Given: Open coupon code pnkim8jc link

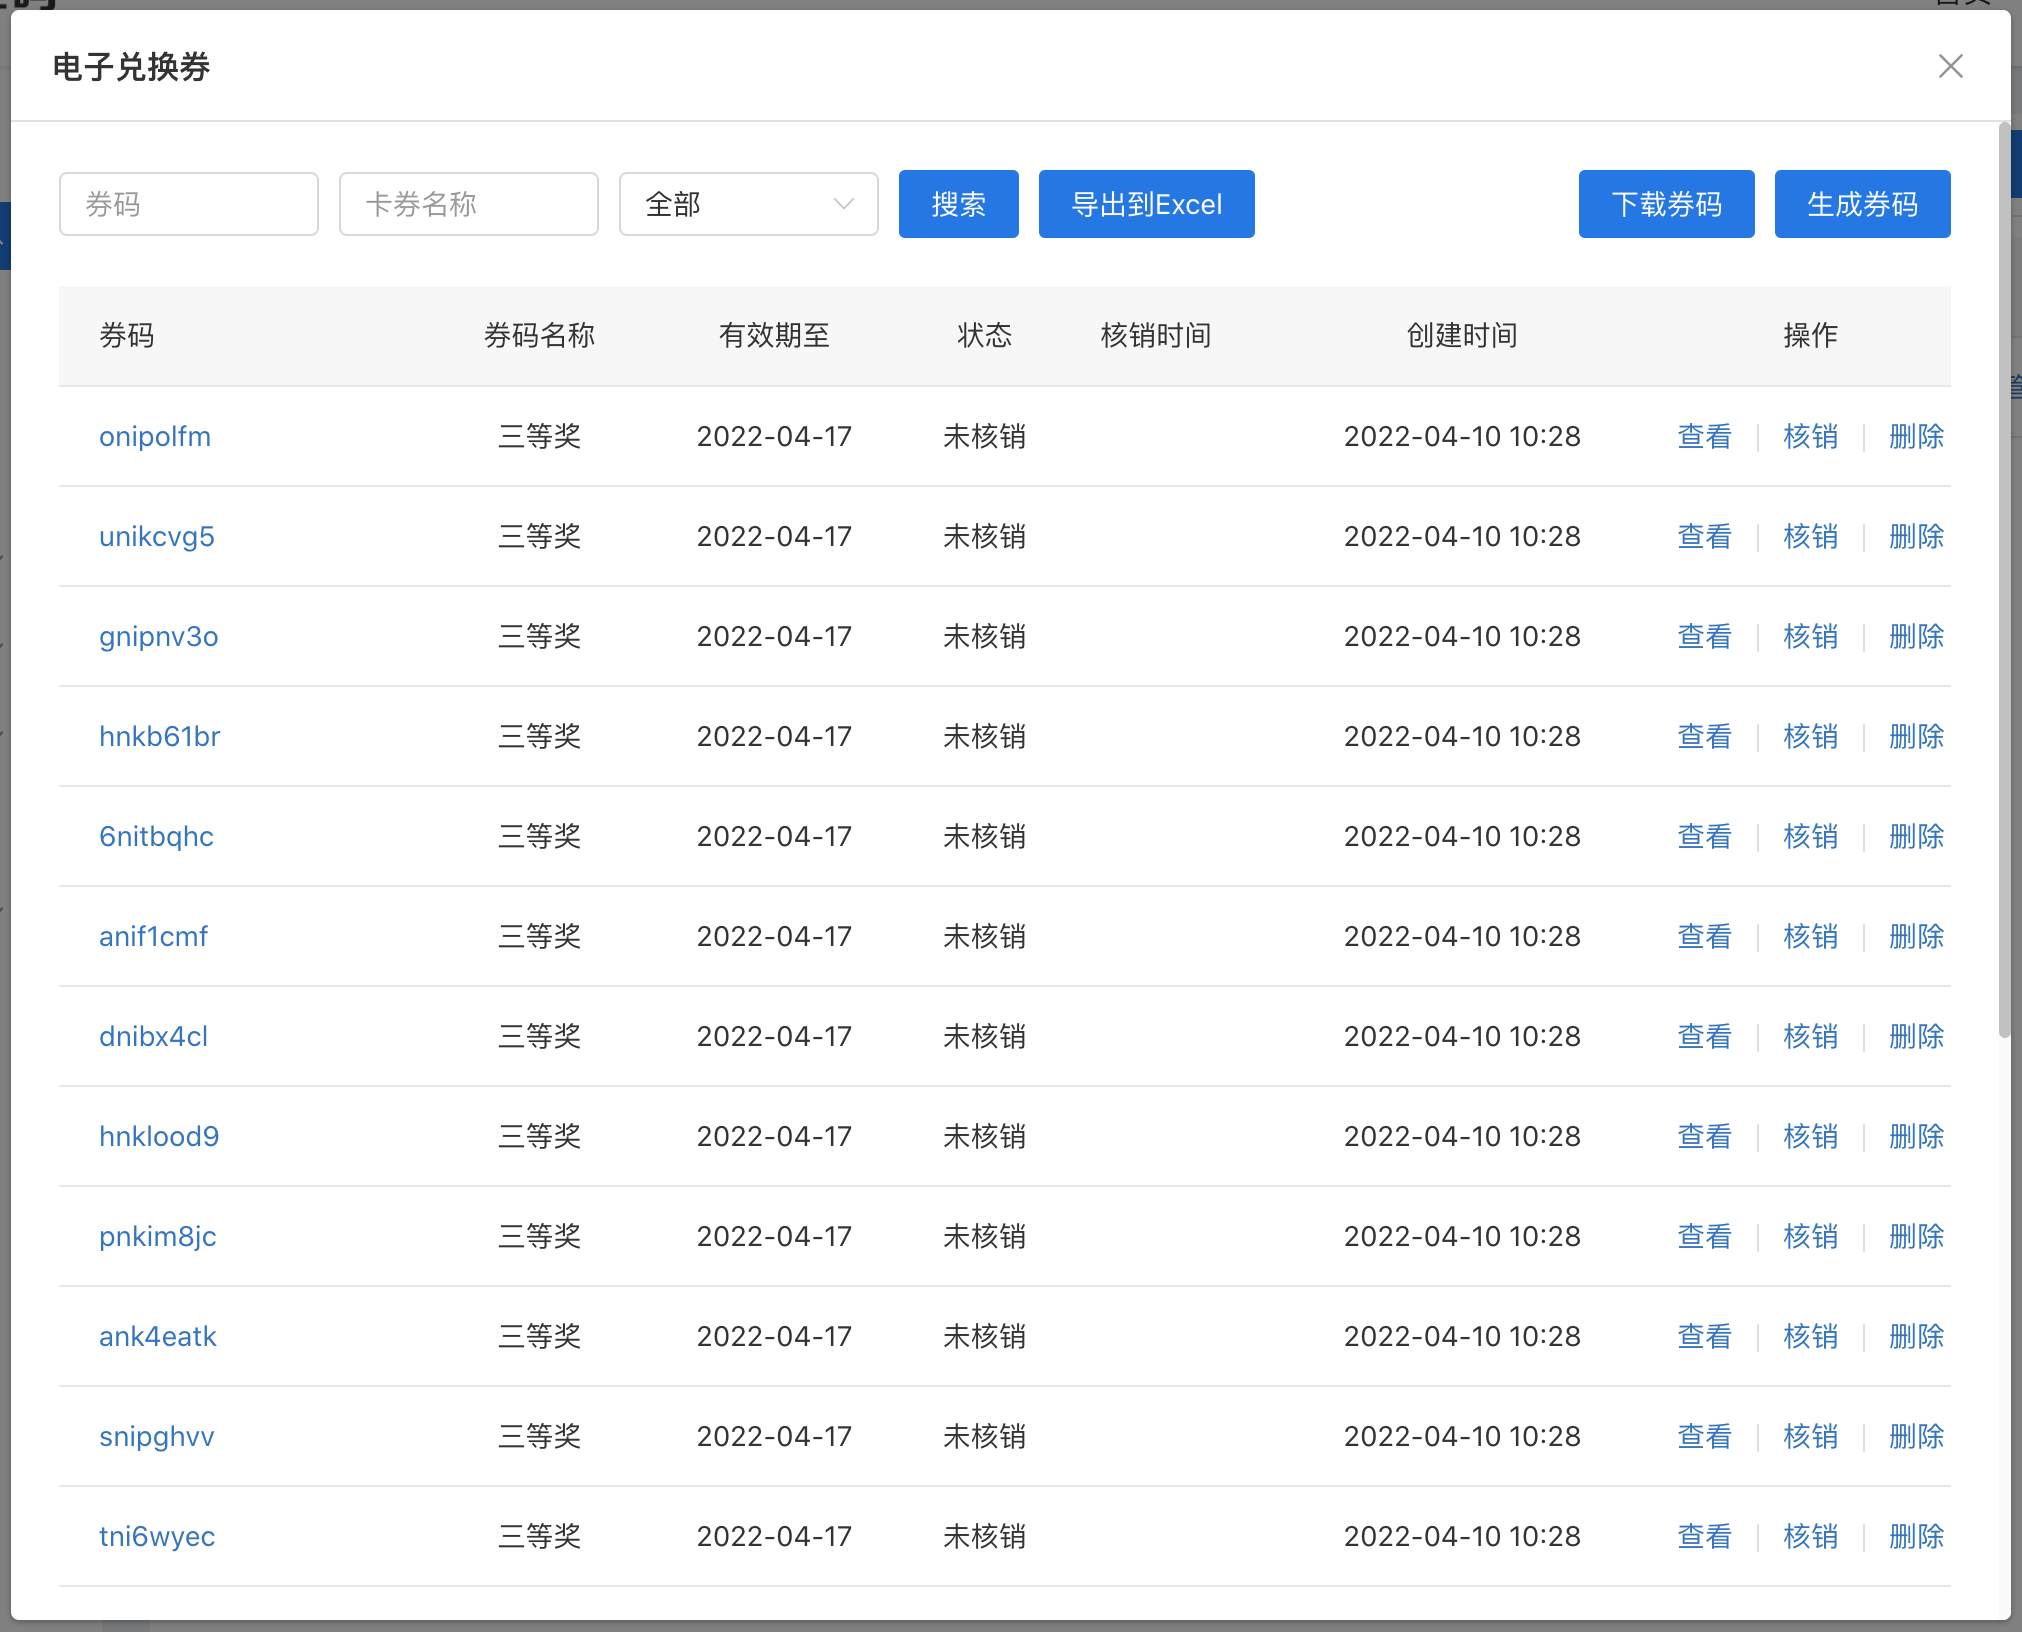Looking at the screenshot, I should point(158,1237).
